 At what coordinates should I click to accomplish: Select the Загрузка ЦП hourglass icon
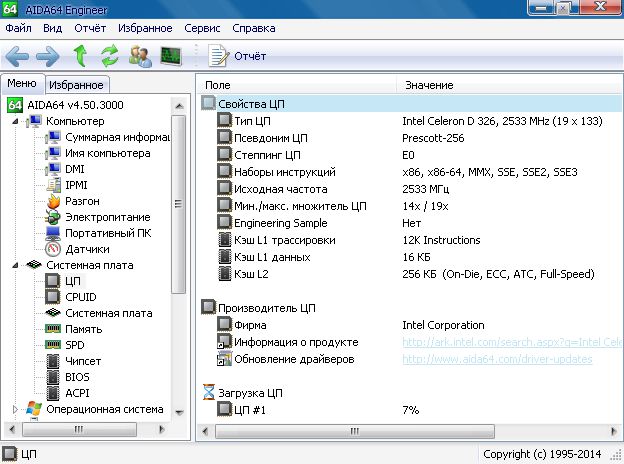[x=209, y=393]
